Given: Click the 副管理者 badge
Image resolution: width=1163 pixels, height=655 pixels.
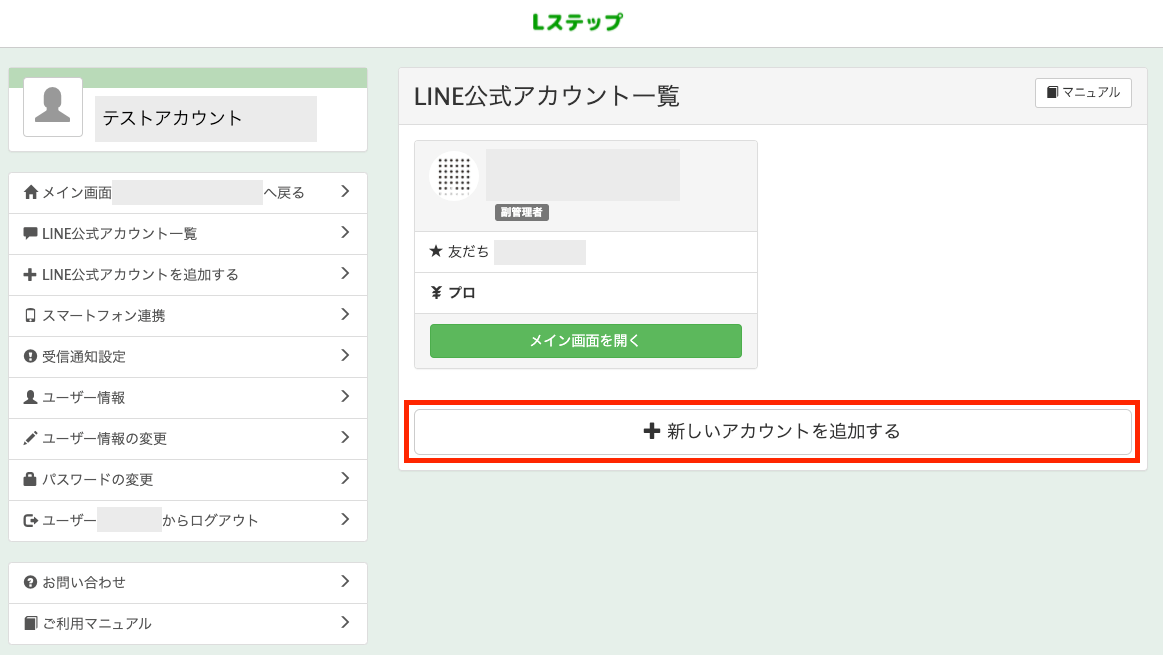Looking at the screenshot, I should click(521, 212).
